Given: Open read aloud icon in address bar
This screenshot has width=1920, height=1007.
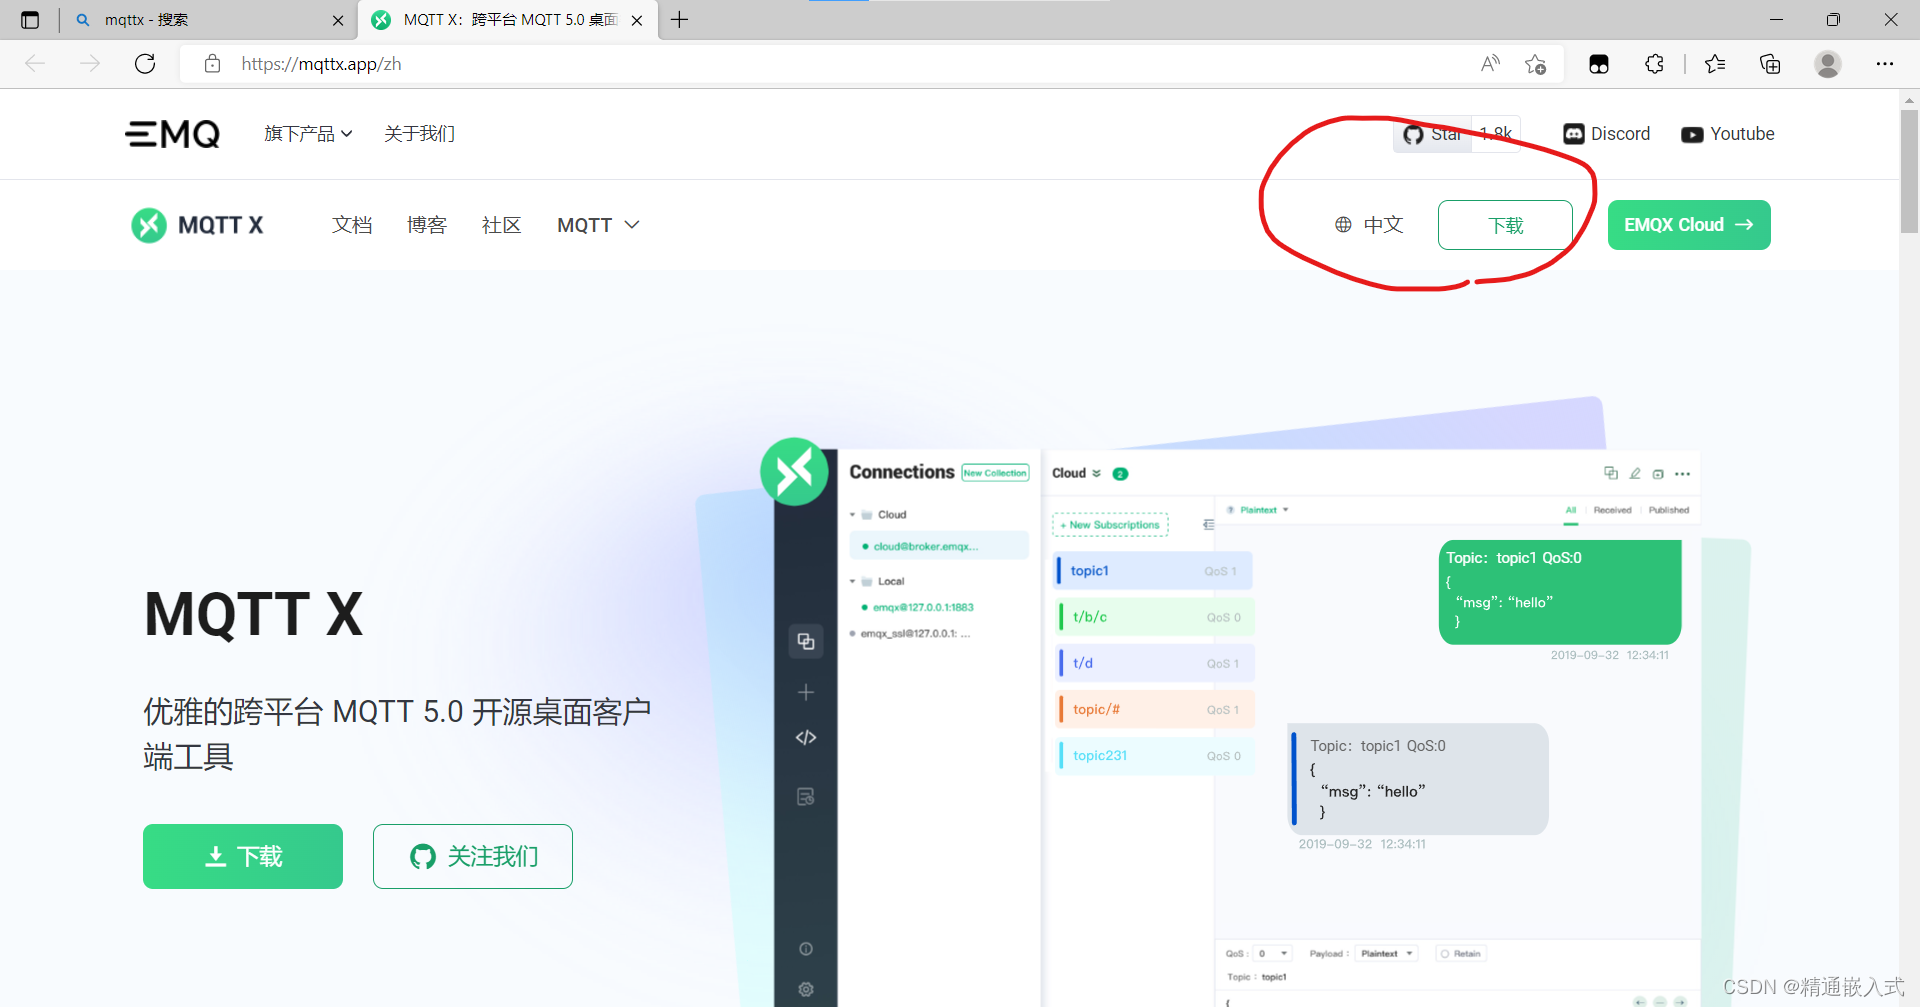Looking at the screenshot, I should (1490, 64).
